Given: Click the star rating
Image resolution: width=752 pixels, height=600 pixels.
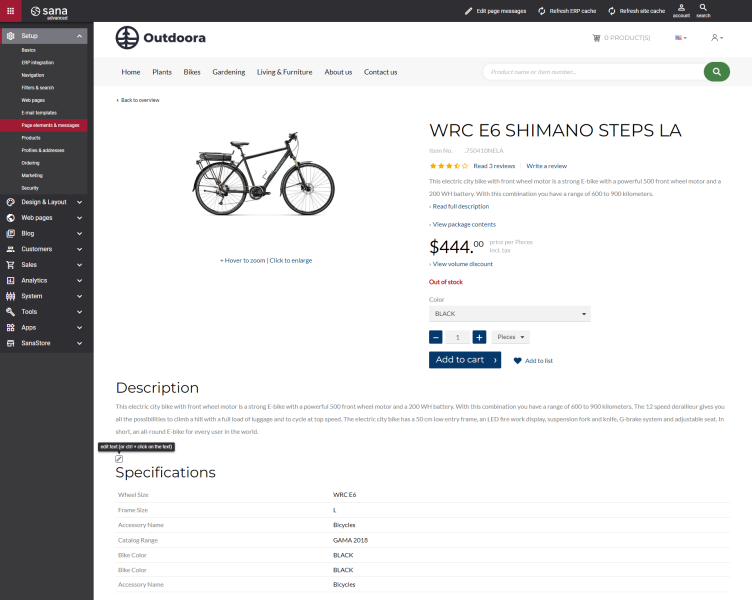Looking at the screenshot, I should (x=448, y=166).
